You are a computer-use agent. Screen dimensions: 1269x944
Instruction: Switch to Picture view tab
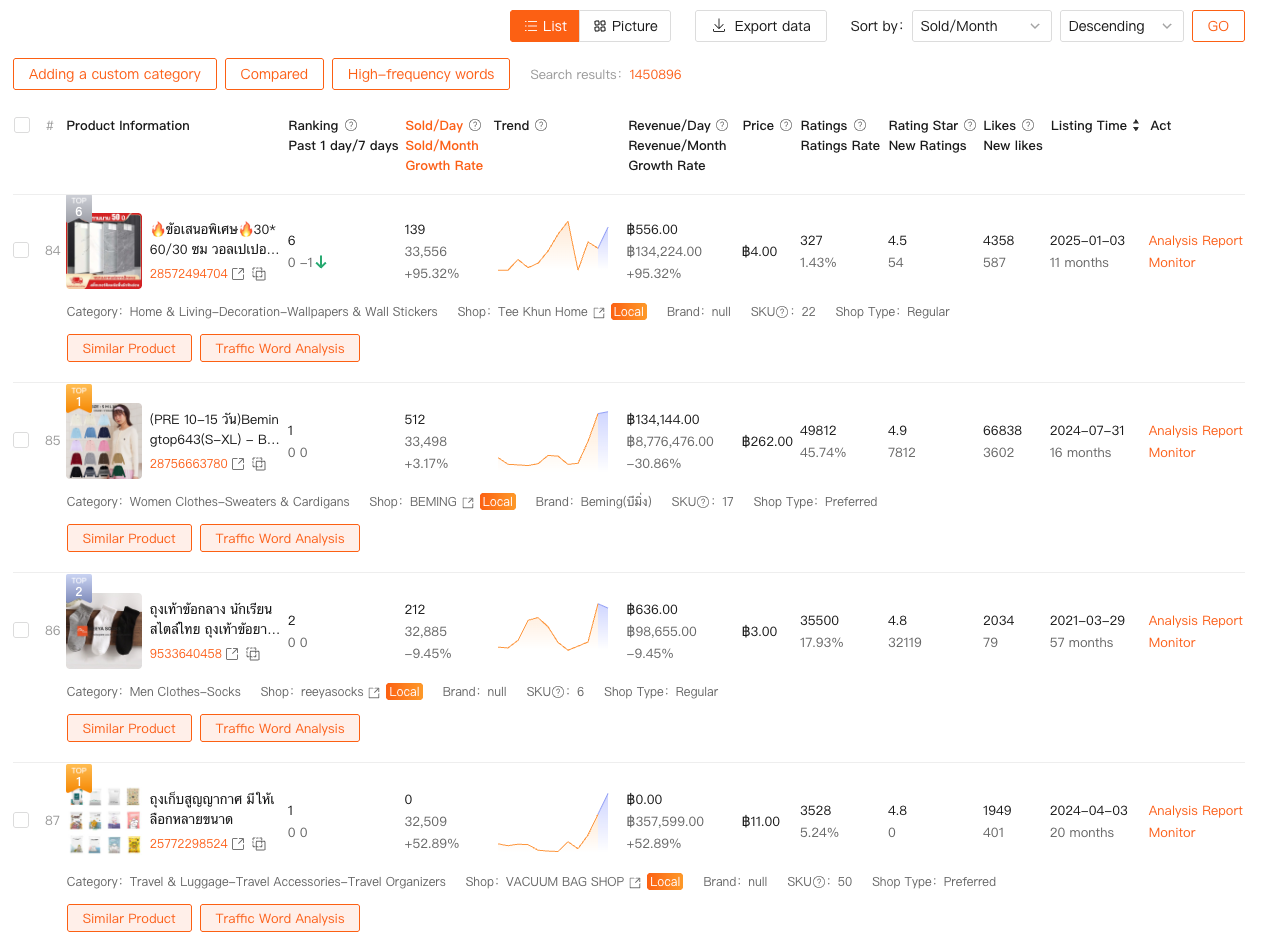[x=625, y=26]
